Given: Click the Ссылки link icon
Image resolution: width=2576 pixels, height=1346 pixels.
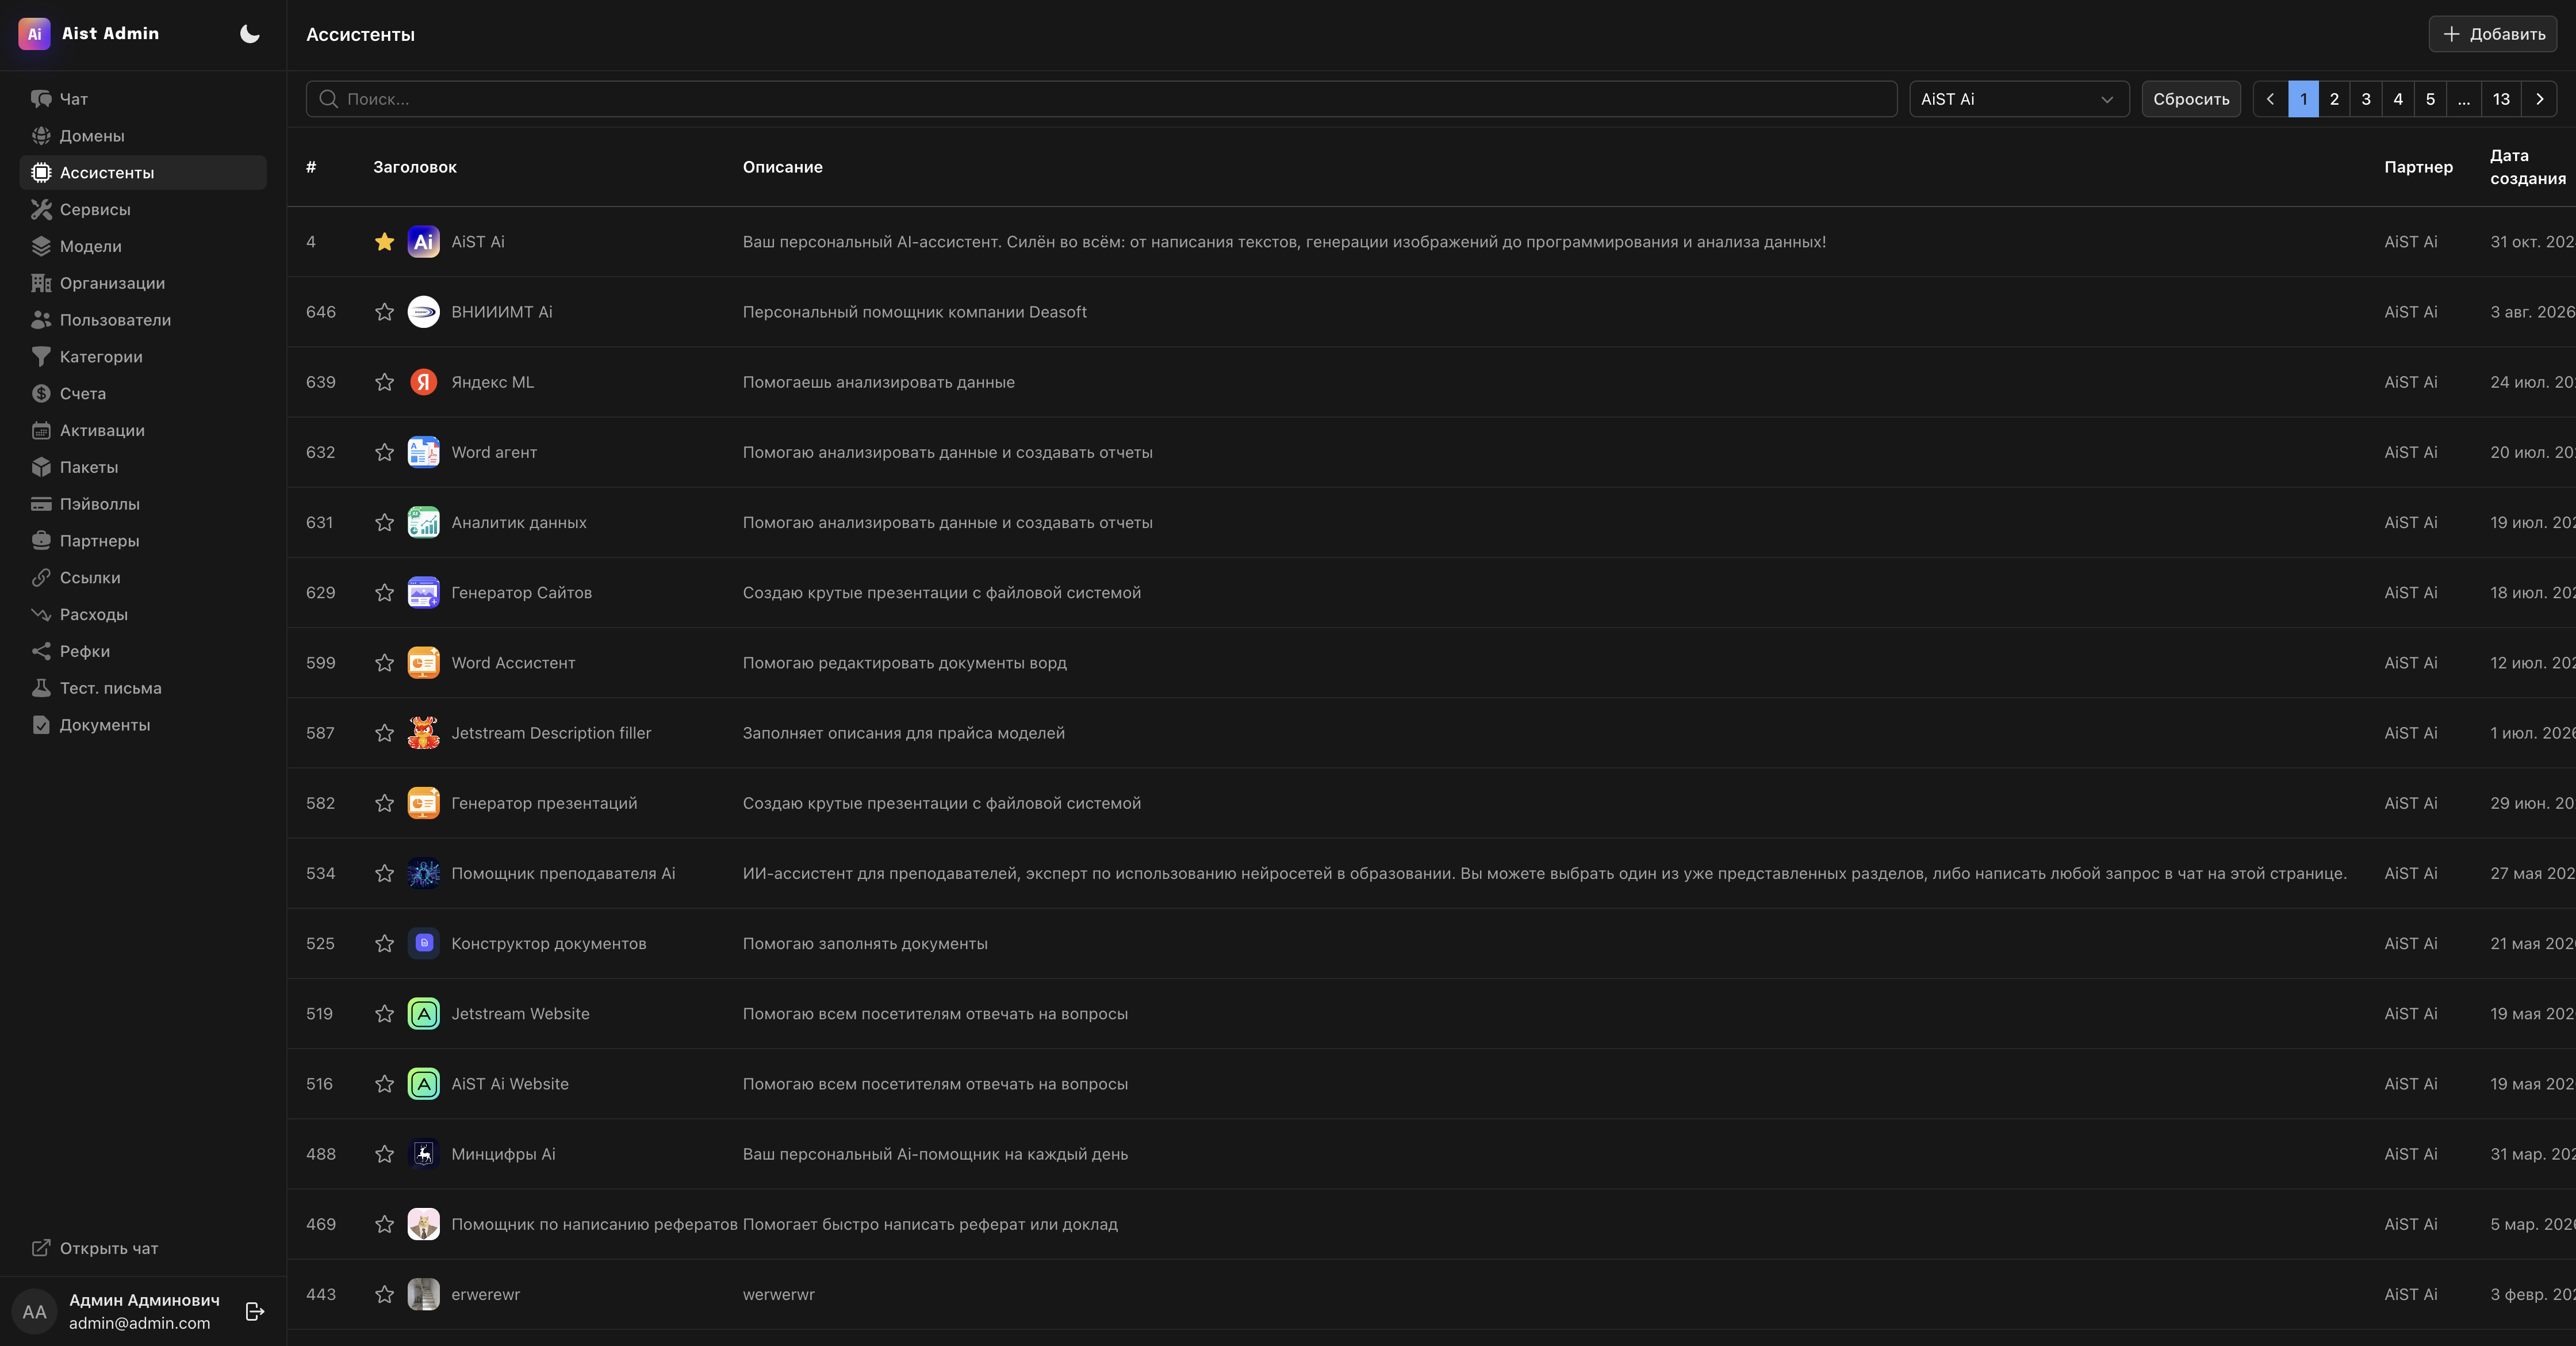Looking at the screenshot, I should pos(41,577).
